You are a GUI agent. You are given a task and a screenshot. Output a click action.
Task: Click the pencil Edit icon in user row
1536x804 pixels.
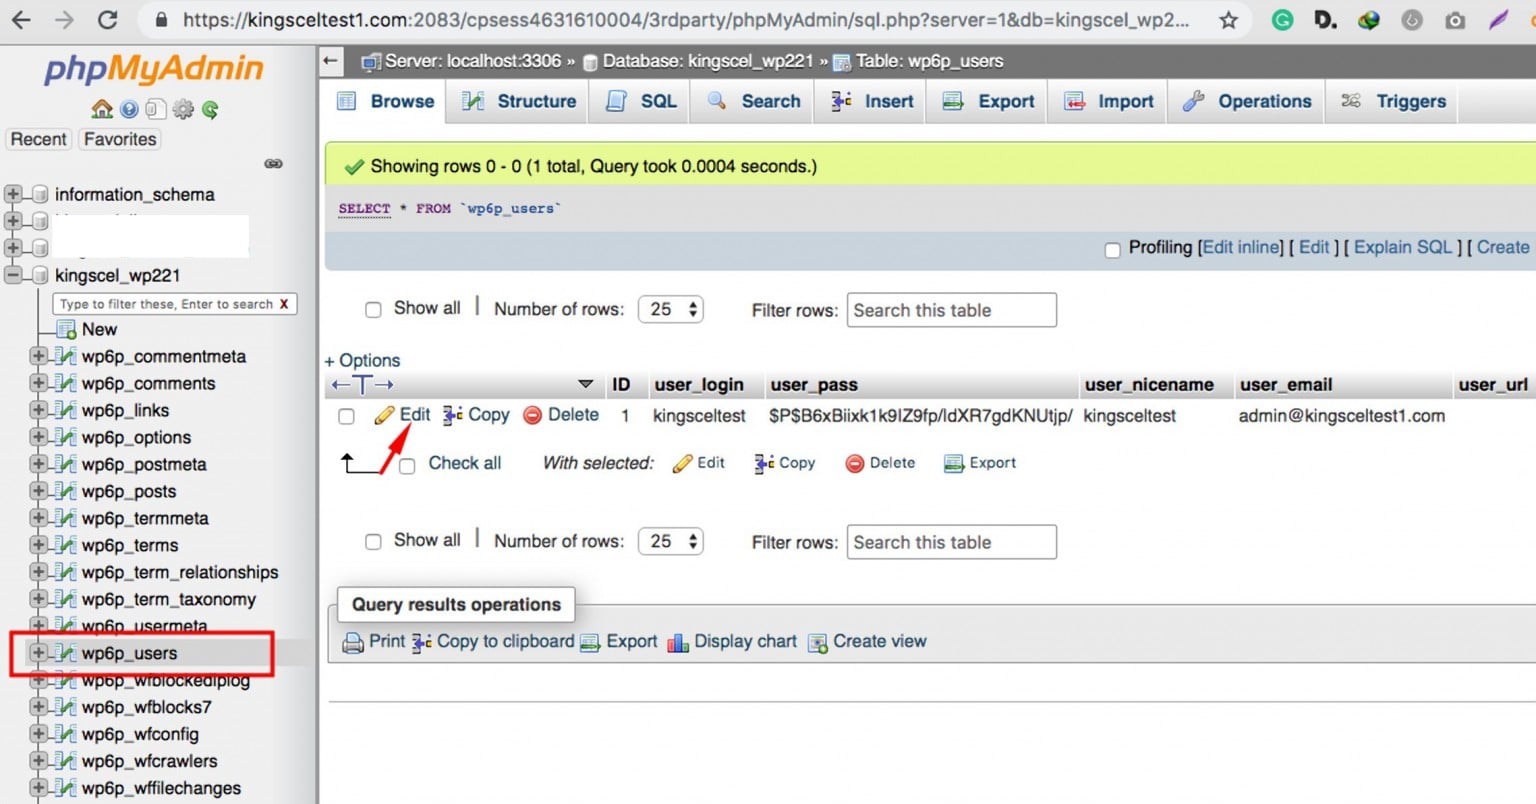pyautogui.click(x=385, y=415)
